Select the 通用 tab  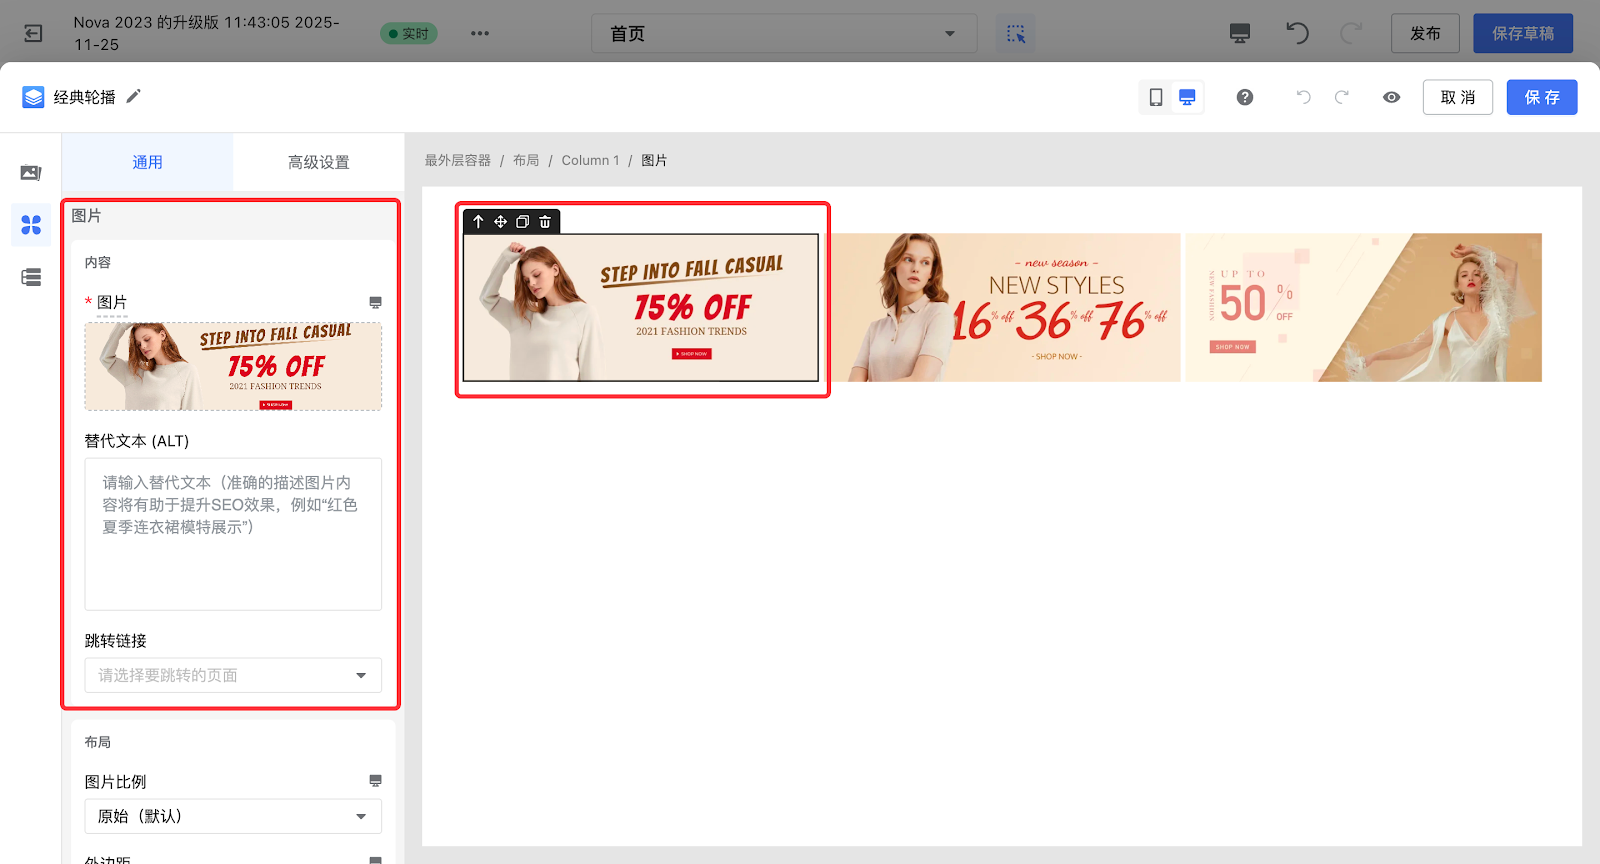(147, 162)
